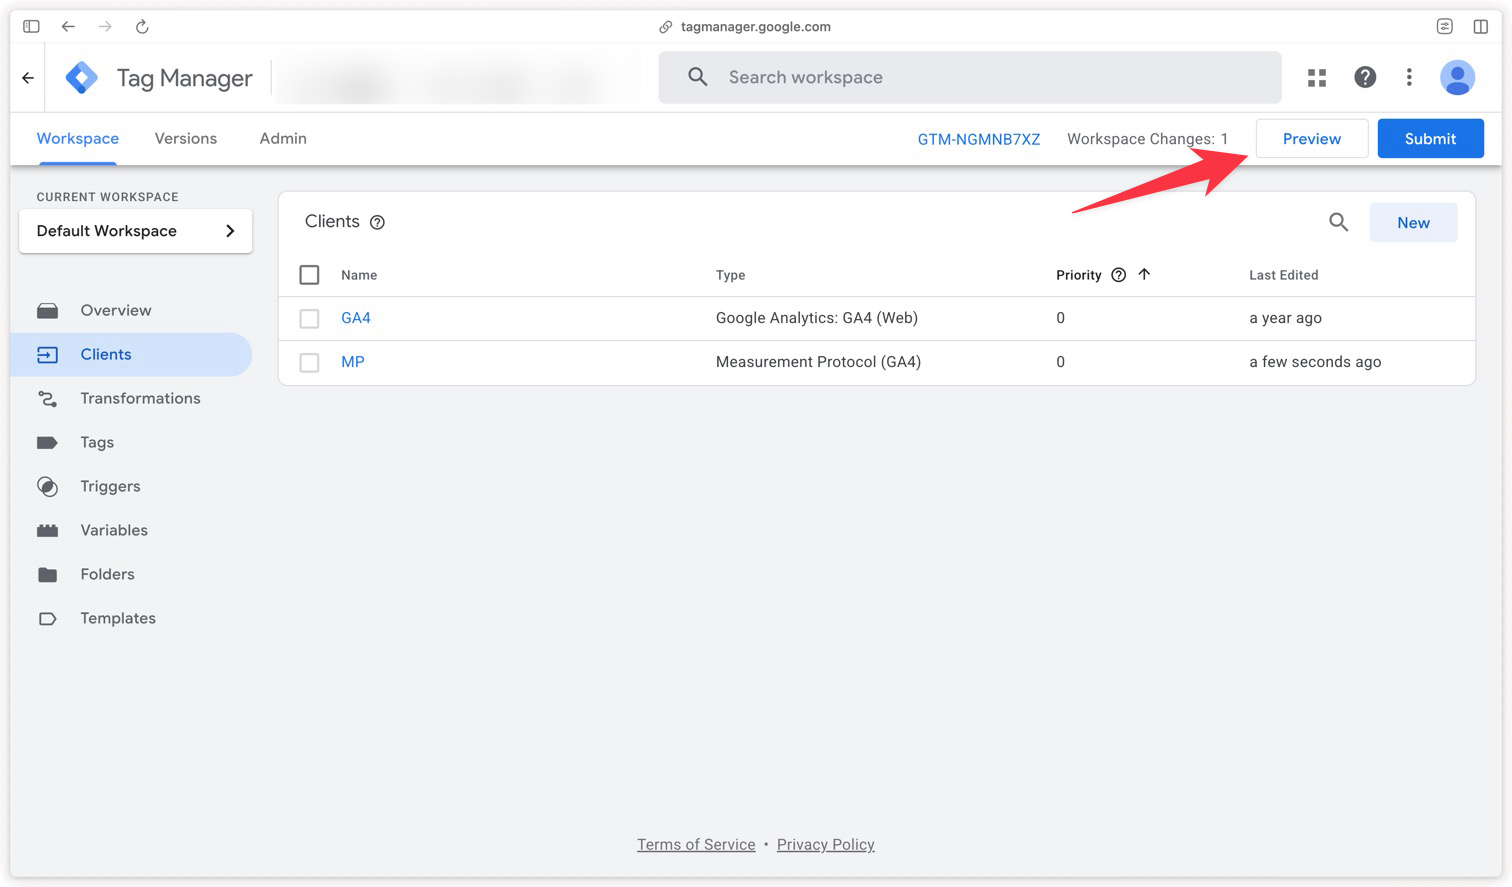Open the user account avatar
The image size is (1512, 887).
tap(1457, 77)
